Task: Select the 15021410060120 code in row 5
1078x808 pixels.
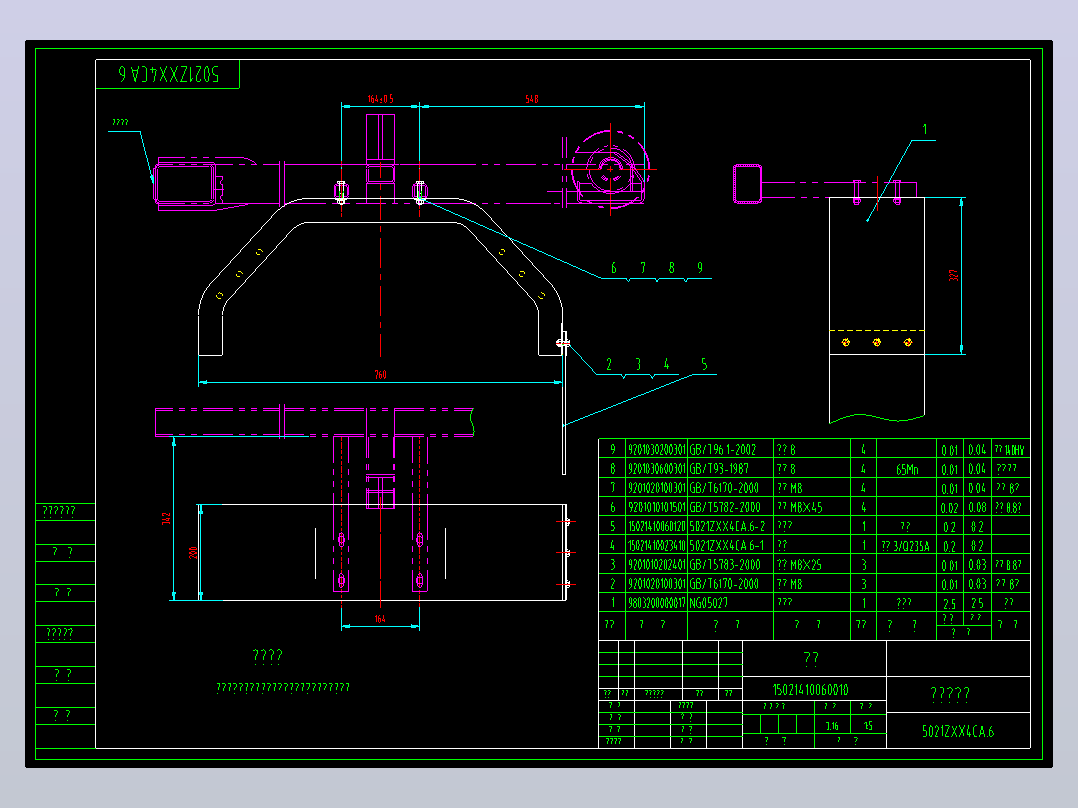Action: pyautogui.click(x=657, y=527)
